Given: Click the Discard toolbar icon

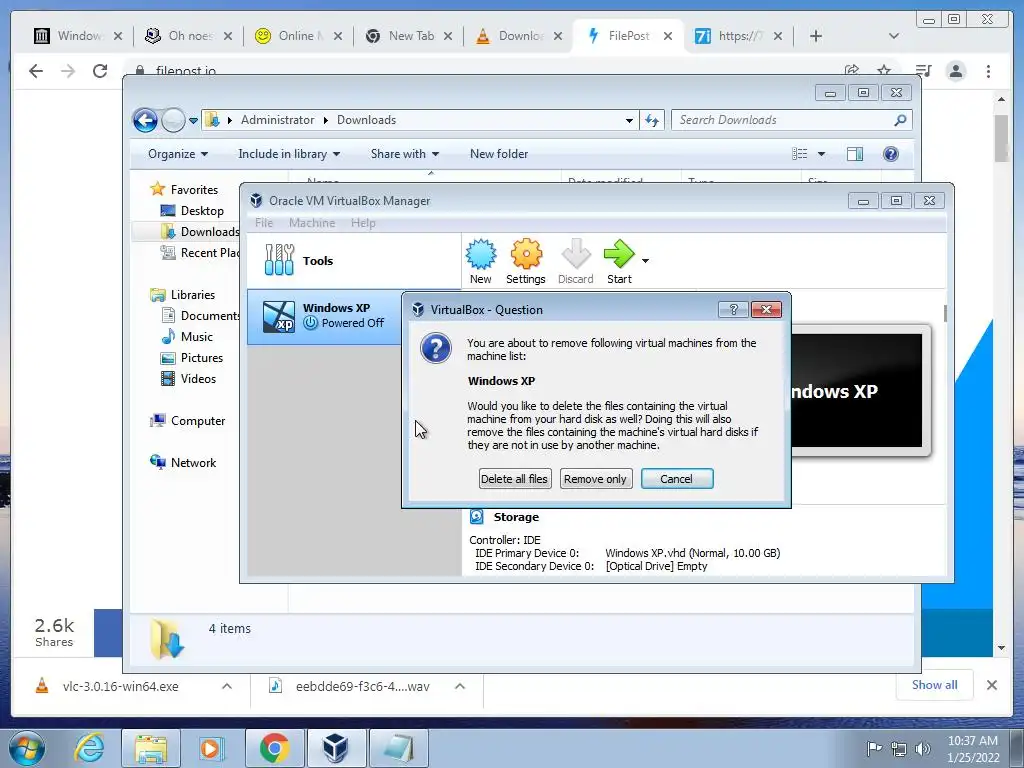Looking at the screenshot, I should pos(575,261).
